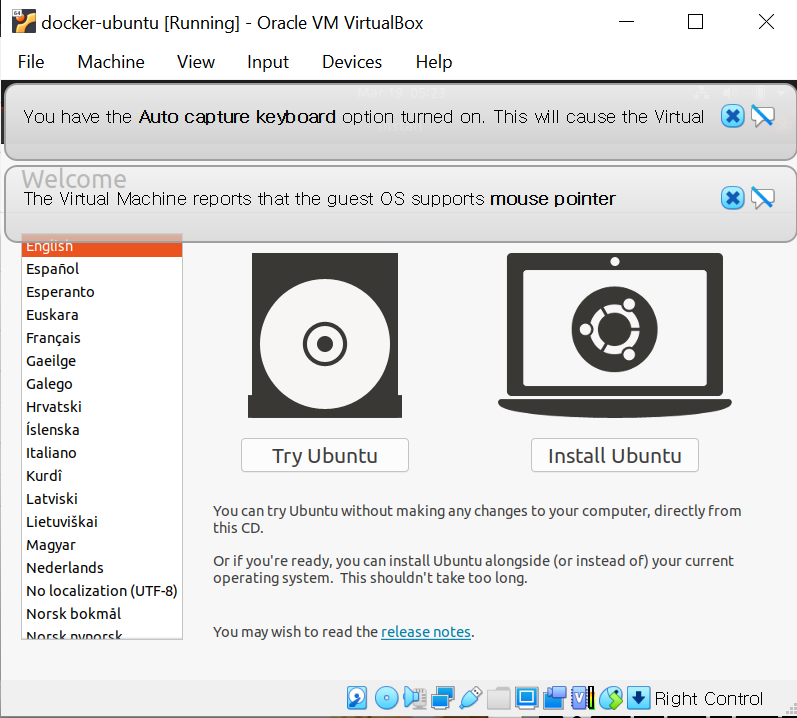Open the Input menu
This screenshot has height=718, width=797.
268,62
